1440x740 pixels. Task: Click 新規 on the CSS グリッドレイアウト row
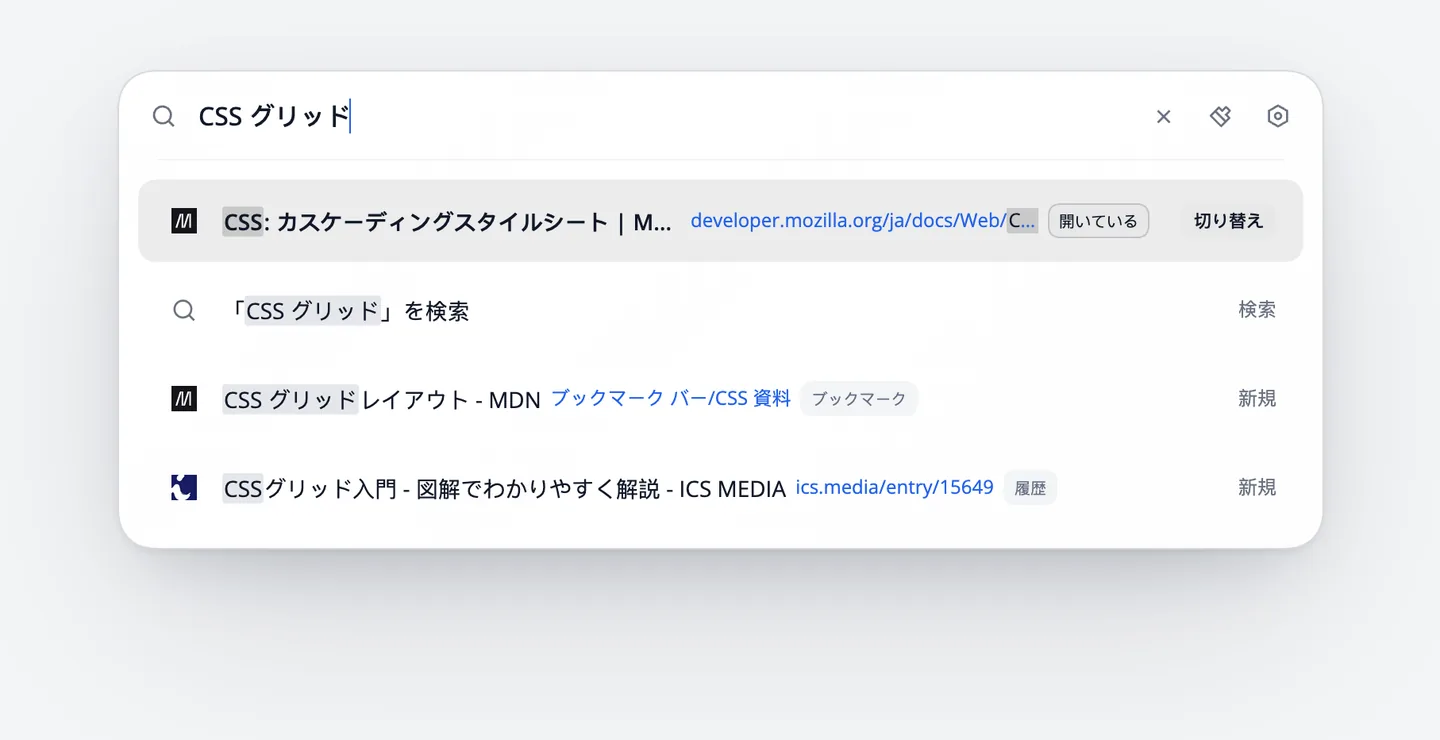point(1257,399)
